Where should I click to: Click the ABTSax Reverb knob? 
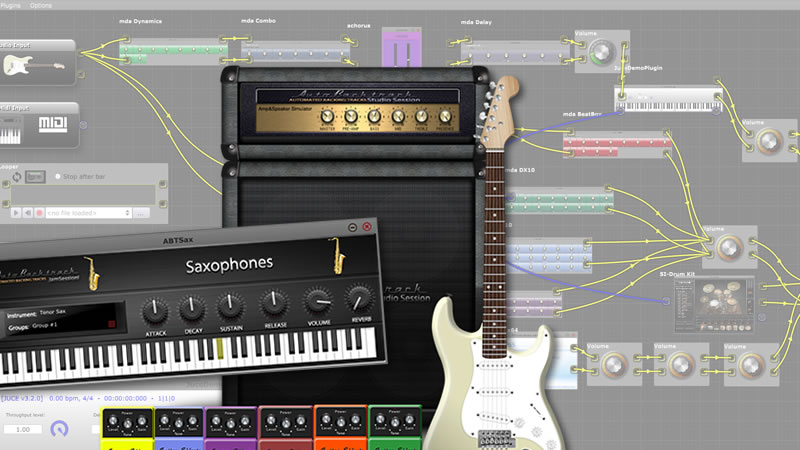[x=359, y=298]
